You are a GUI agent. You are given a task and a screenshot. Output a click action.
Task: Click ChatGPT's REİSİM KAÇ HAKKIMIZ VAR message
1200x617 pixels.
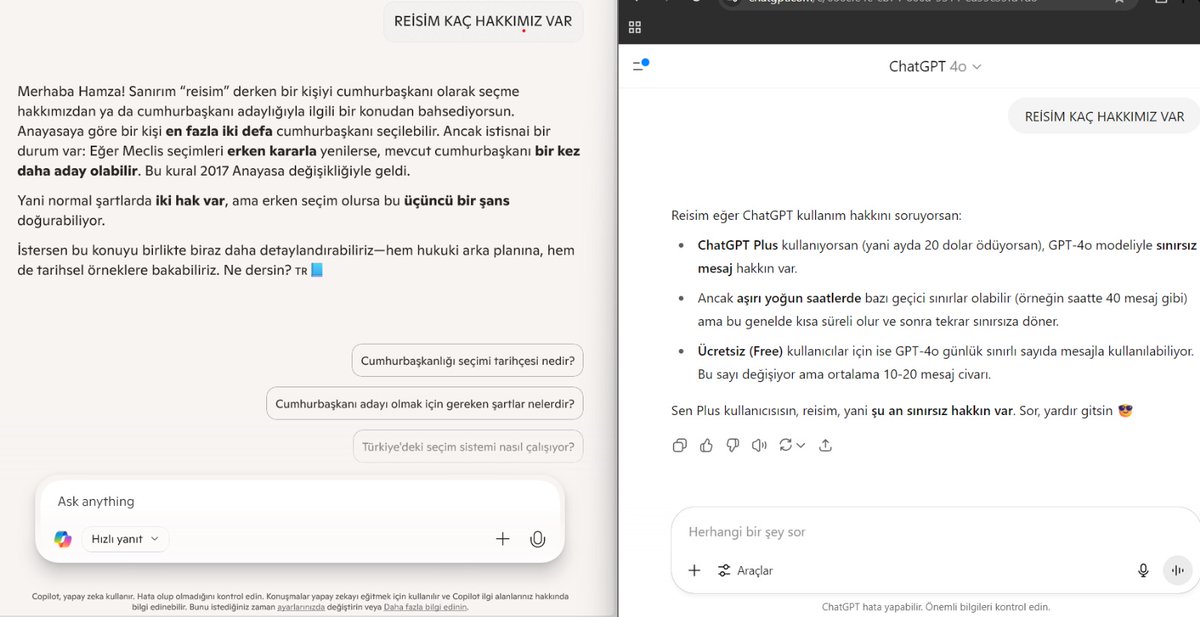tap(1104, 116)
